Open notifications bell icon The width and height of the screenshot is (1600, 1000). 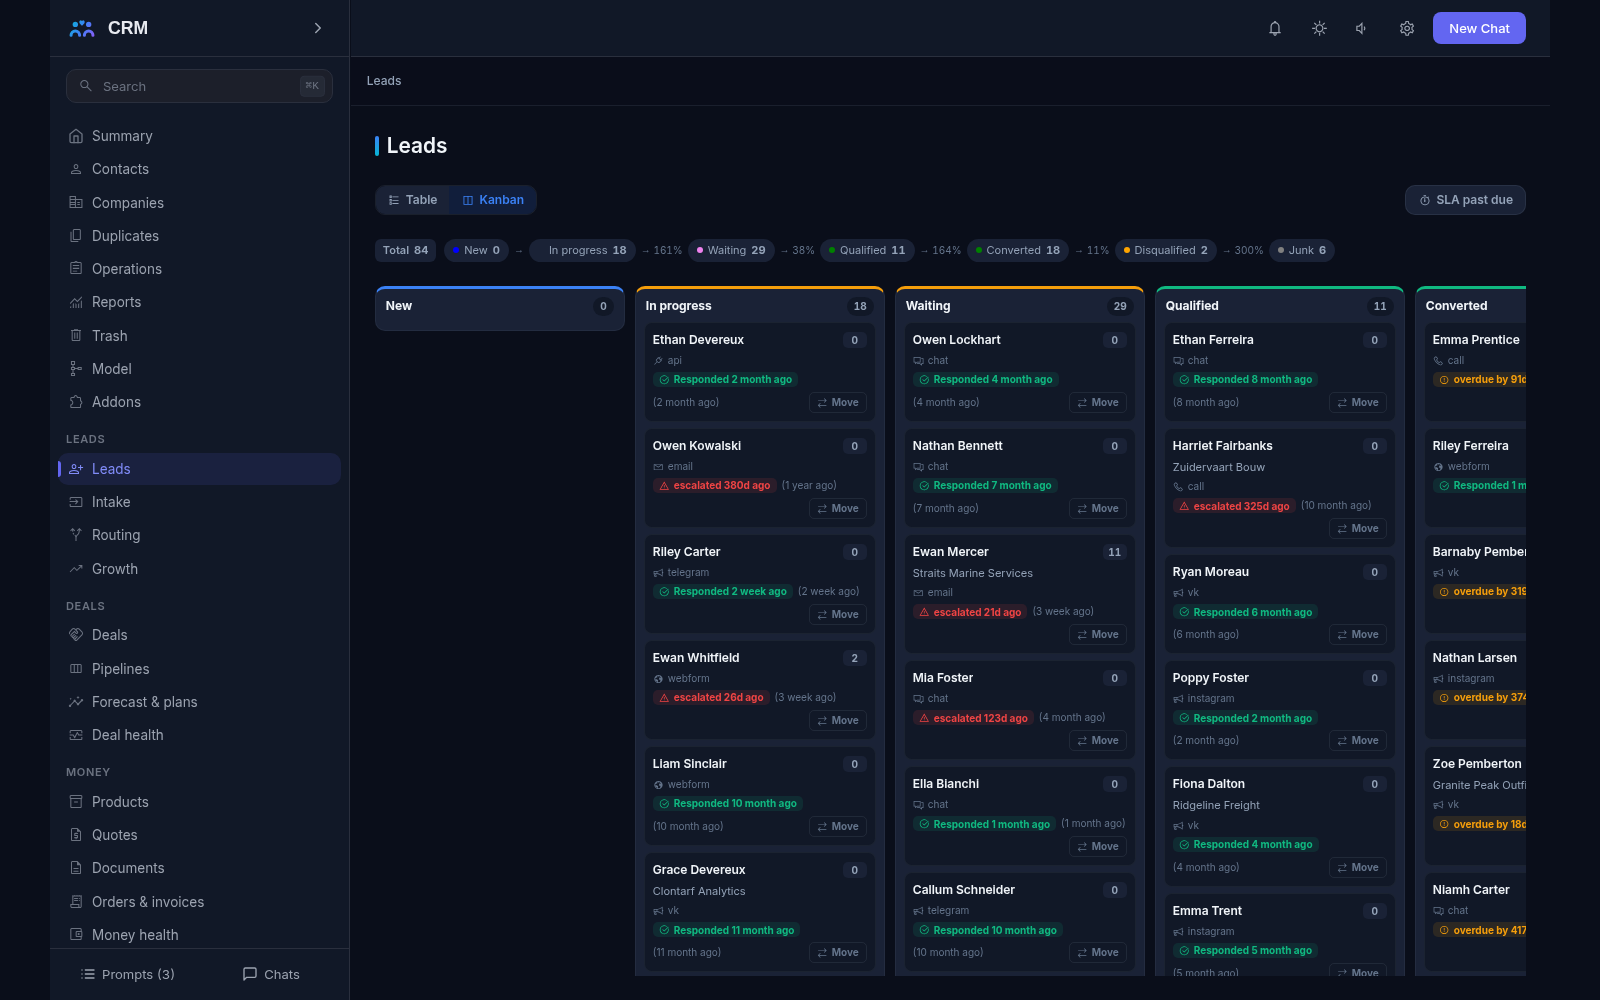tap(1275, 28)
